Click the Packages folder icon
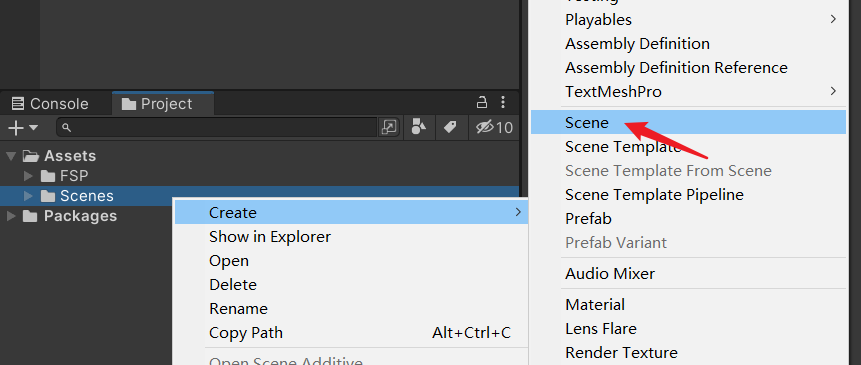Screen dimensions: 861x365 30,216
